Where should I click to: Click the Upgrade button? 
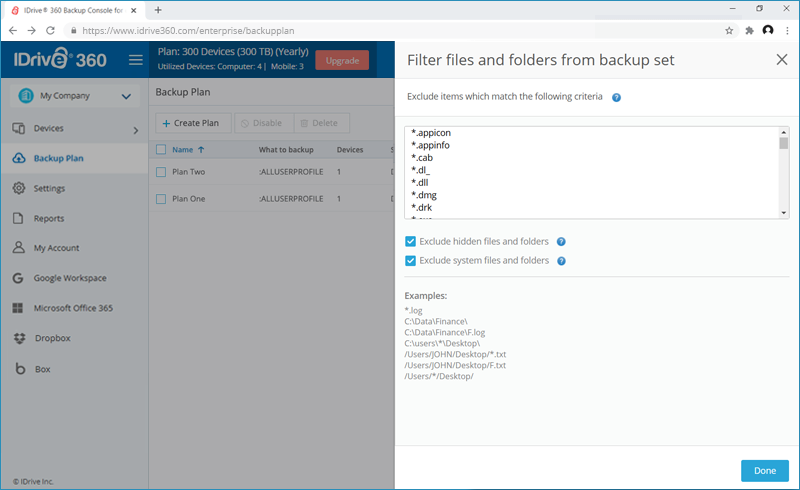(x=342, y=61)
